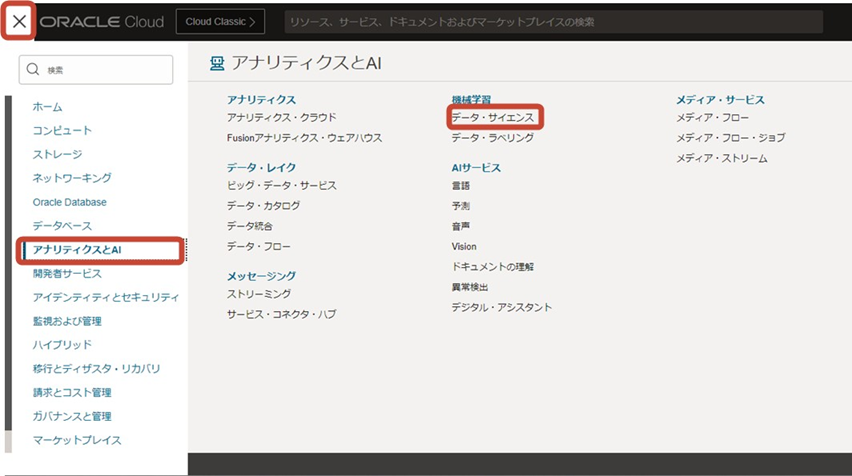Open サービス・コネクタ・ハブ link
Viewport: 852px width, 476px height.
coord(281,314)
